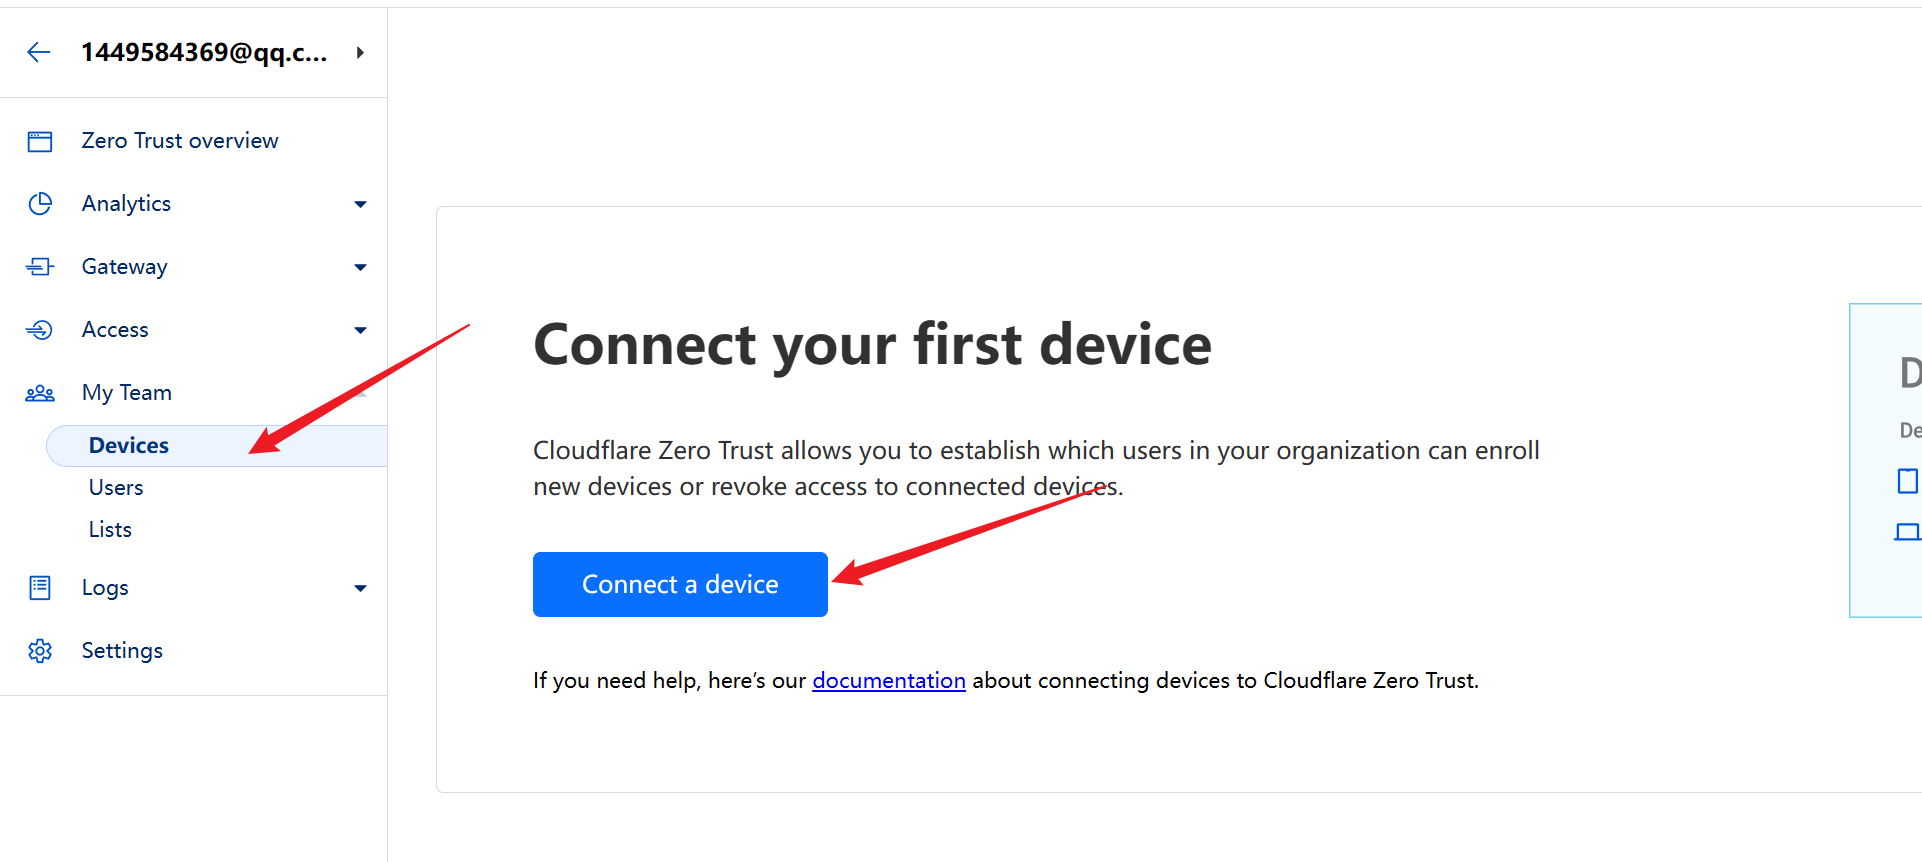1922x862 pixels.
Task: Select Devices under My Team
Action: pos(128,445)
